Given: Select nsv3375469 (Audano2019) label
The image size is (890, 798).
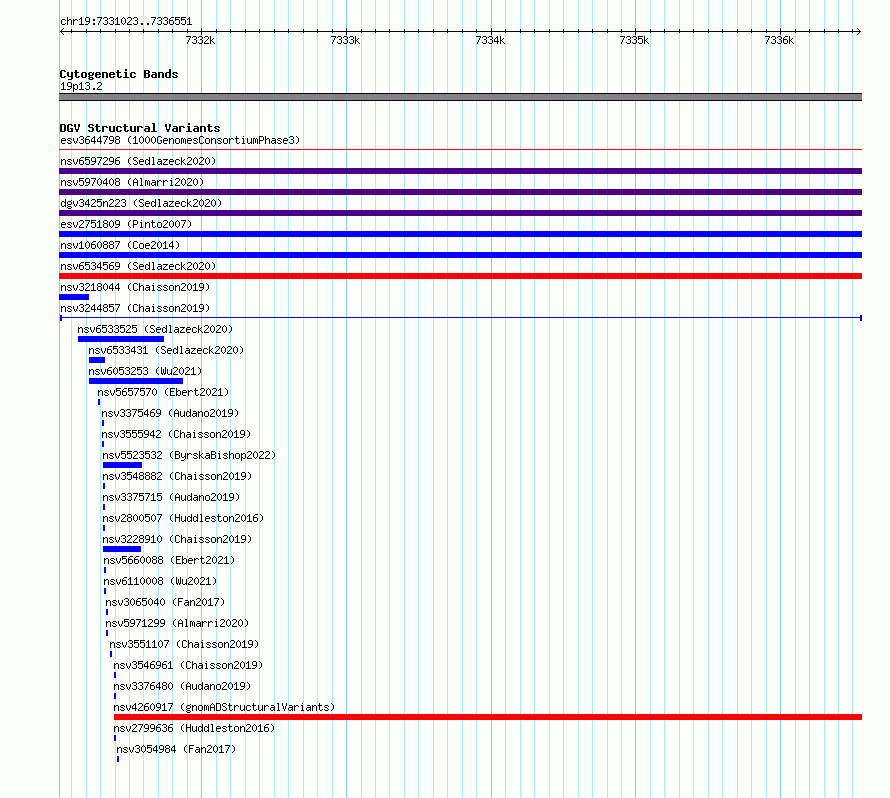Looking at the screenshot, I should pyautogui.click(x=170, y=413).
